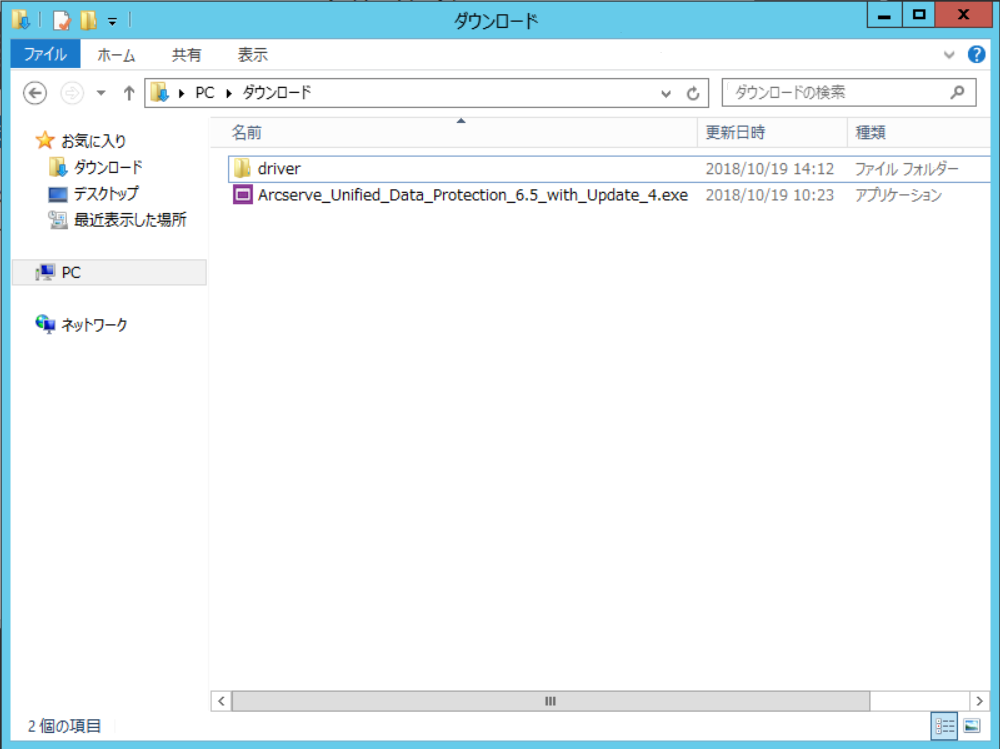Select the driver folder
Image resolution: width=1000 pixels, height=749 pixels.
[609, 168]
